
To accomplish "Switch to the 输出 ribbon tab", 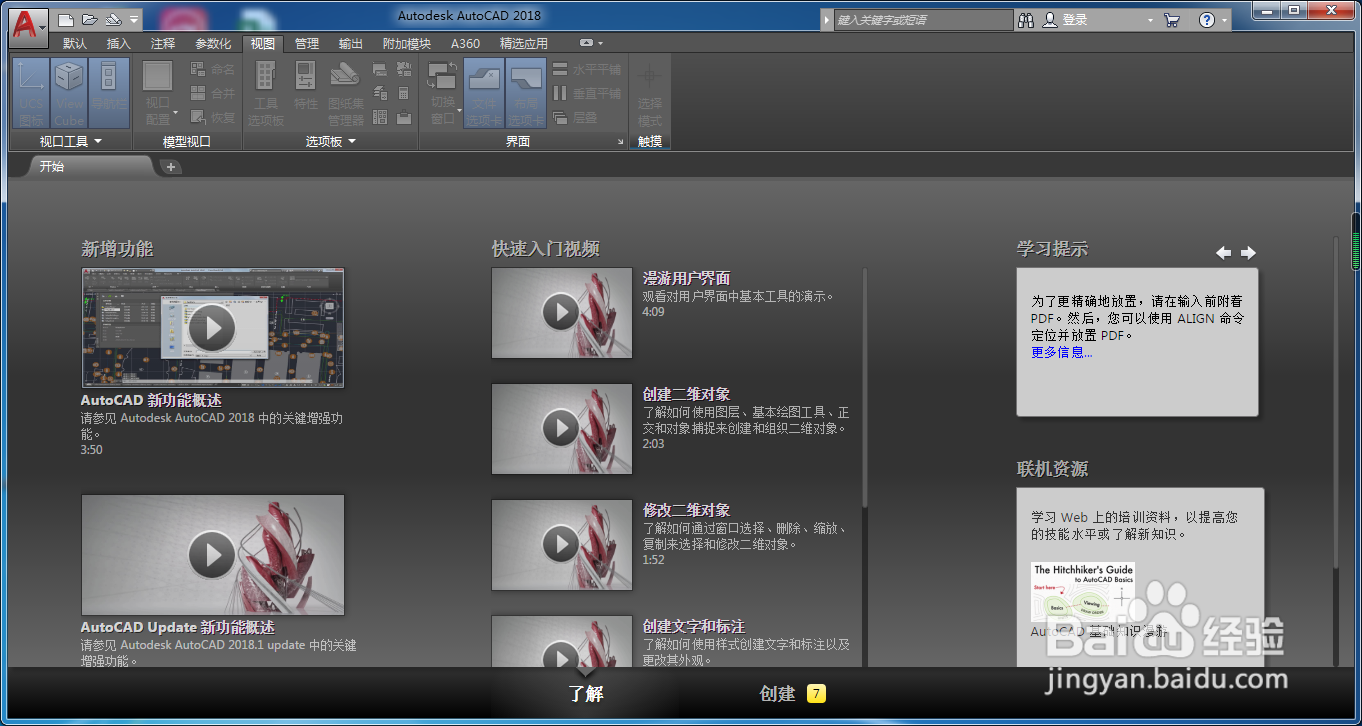I will tap(351, 43).
